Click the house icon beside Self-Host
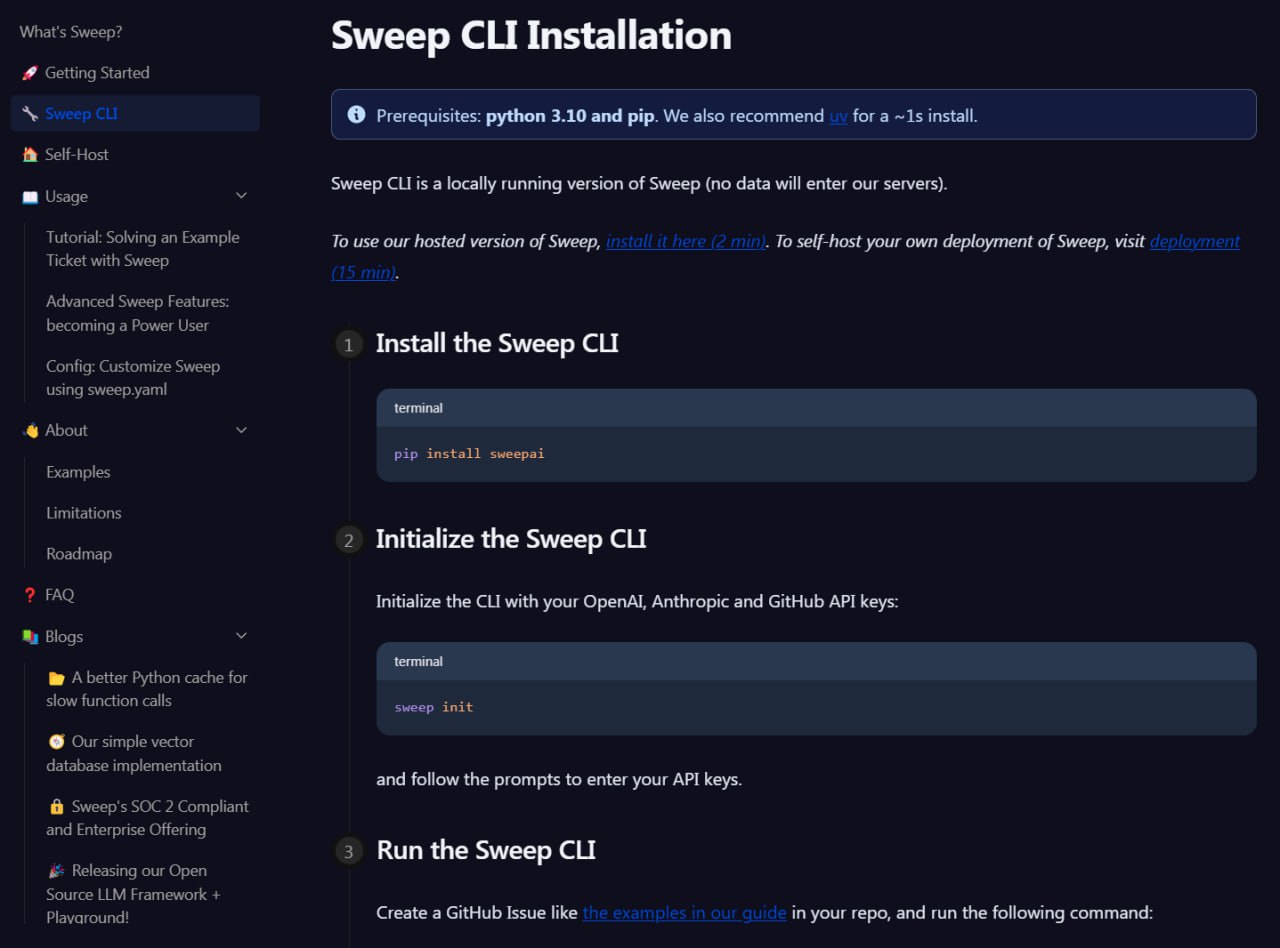Screen dimensions: 1280x948 coord(30,155)
